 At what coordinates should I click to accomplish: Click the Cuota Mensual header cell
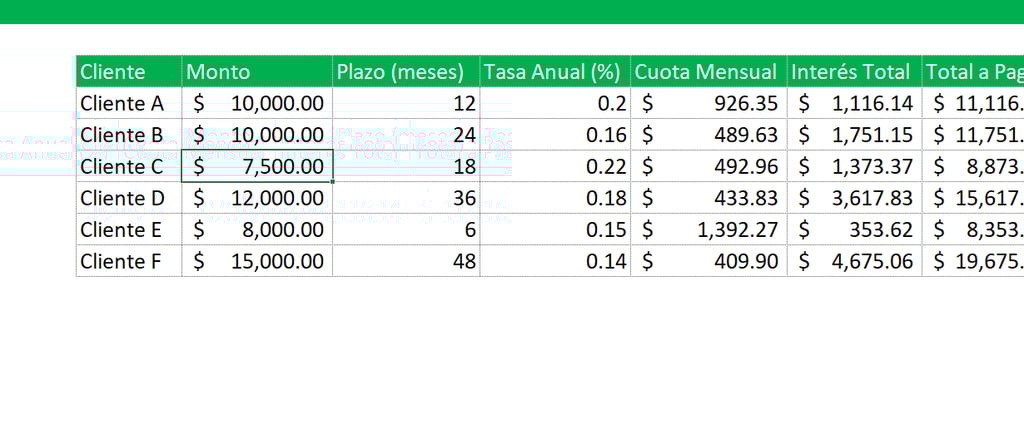coord(708,71)
